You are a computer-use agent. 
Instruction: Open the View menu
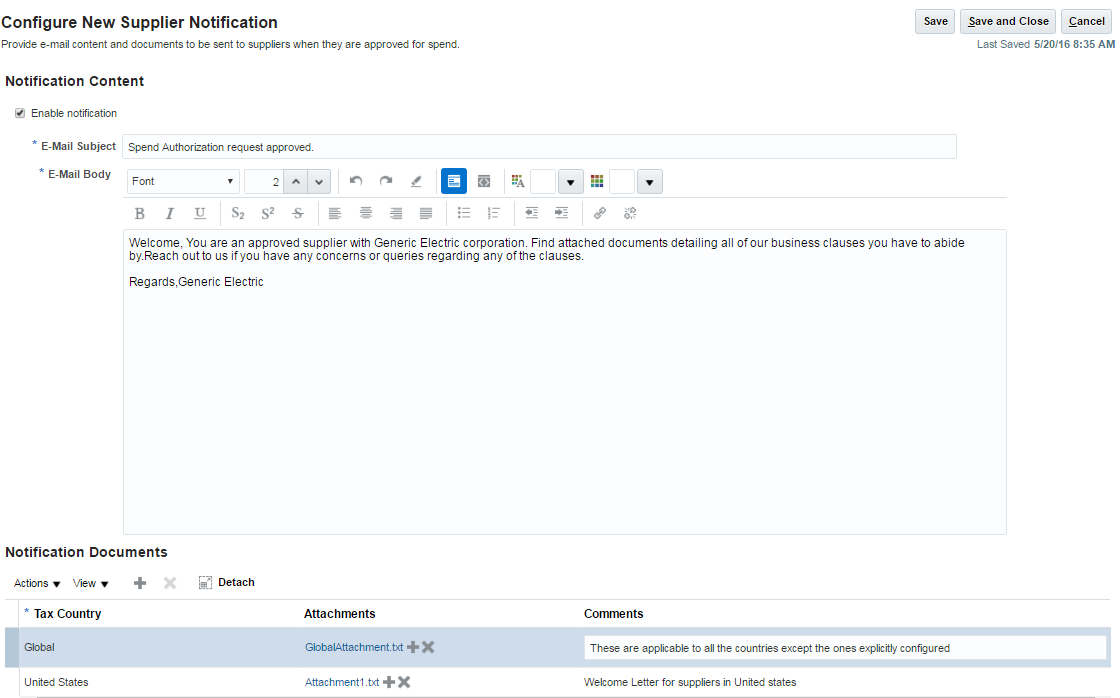tap(91, 583)
